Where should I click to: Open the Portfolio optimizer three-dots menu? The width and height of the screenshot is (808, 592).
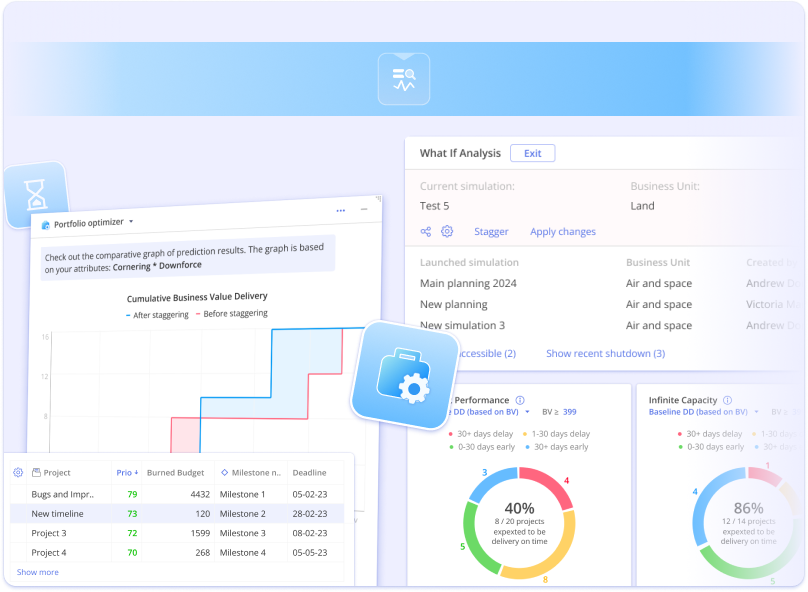[341, 210]
